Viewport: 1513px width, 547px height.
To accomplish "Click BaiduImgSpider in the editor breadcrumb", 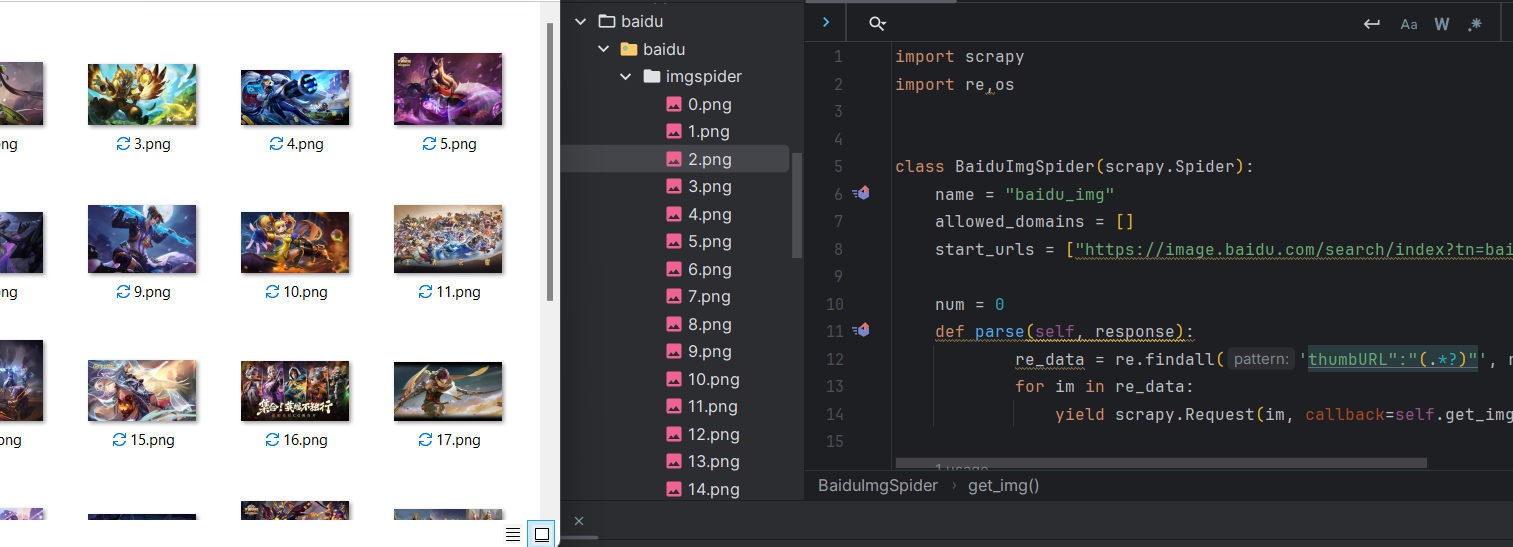I will pos(878,485).
